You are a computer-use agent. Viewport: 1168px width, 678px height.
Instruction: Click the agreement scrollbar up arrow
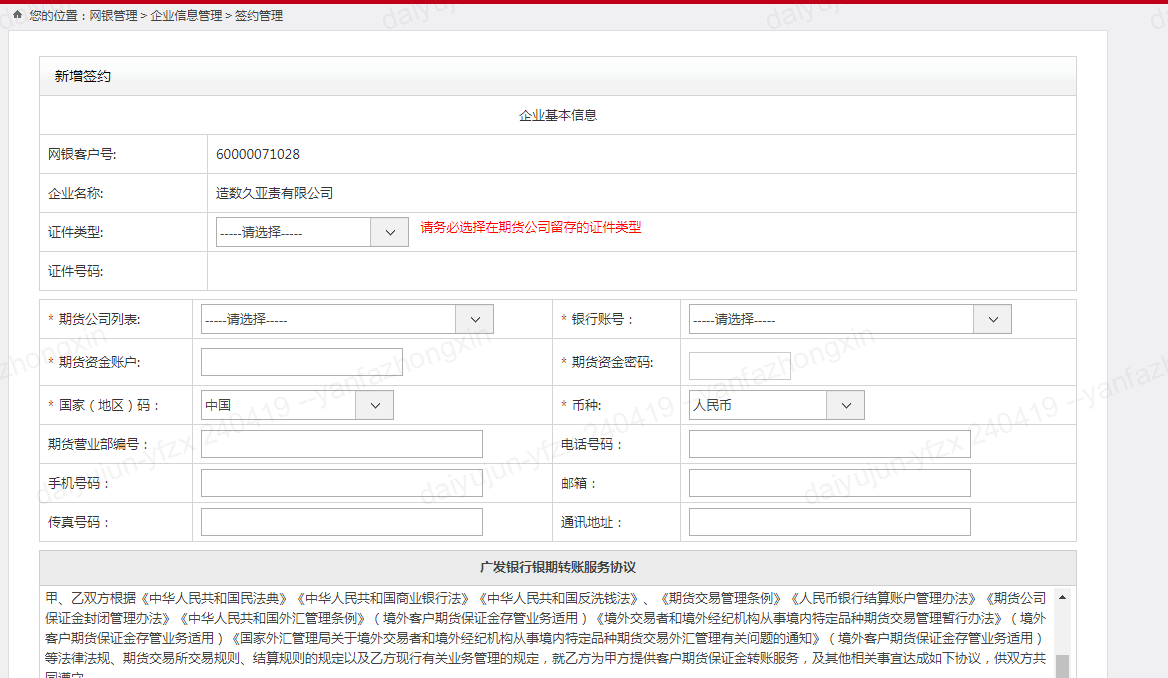tap(1062, 597)
